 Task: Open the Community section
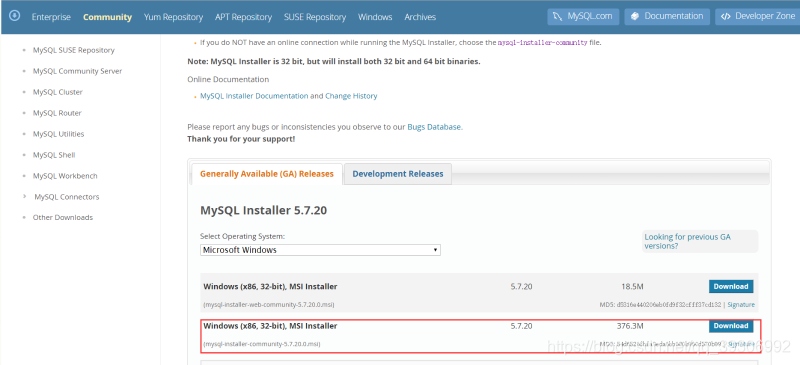[x=107, y=17]
